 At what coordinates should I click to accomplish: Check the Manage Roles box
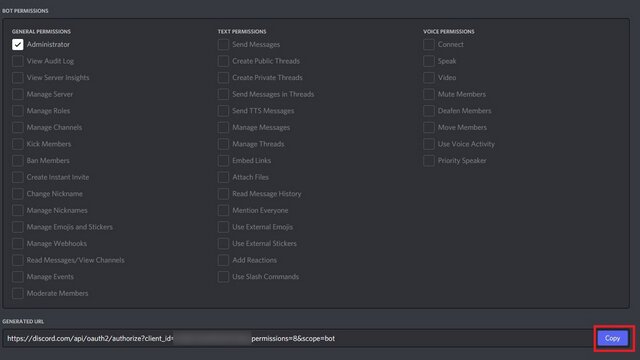[x=18, y=111]
